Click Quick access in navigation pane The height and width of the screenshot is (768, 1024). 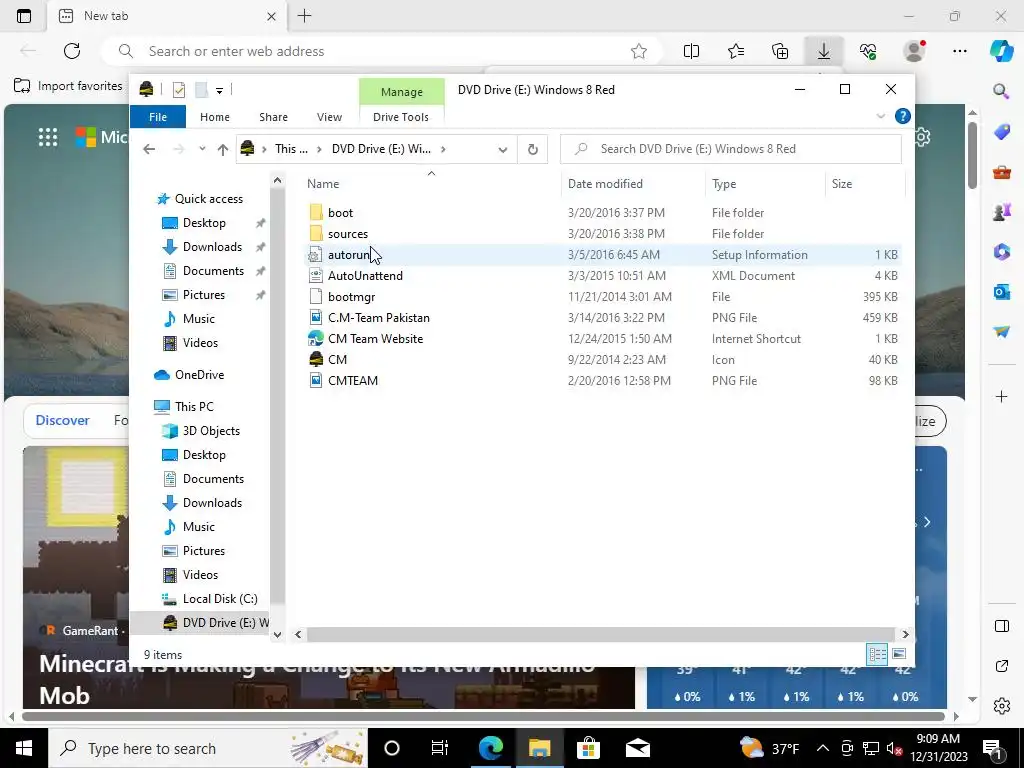208,199
